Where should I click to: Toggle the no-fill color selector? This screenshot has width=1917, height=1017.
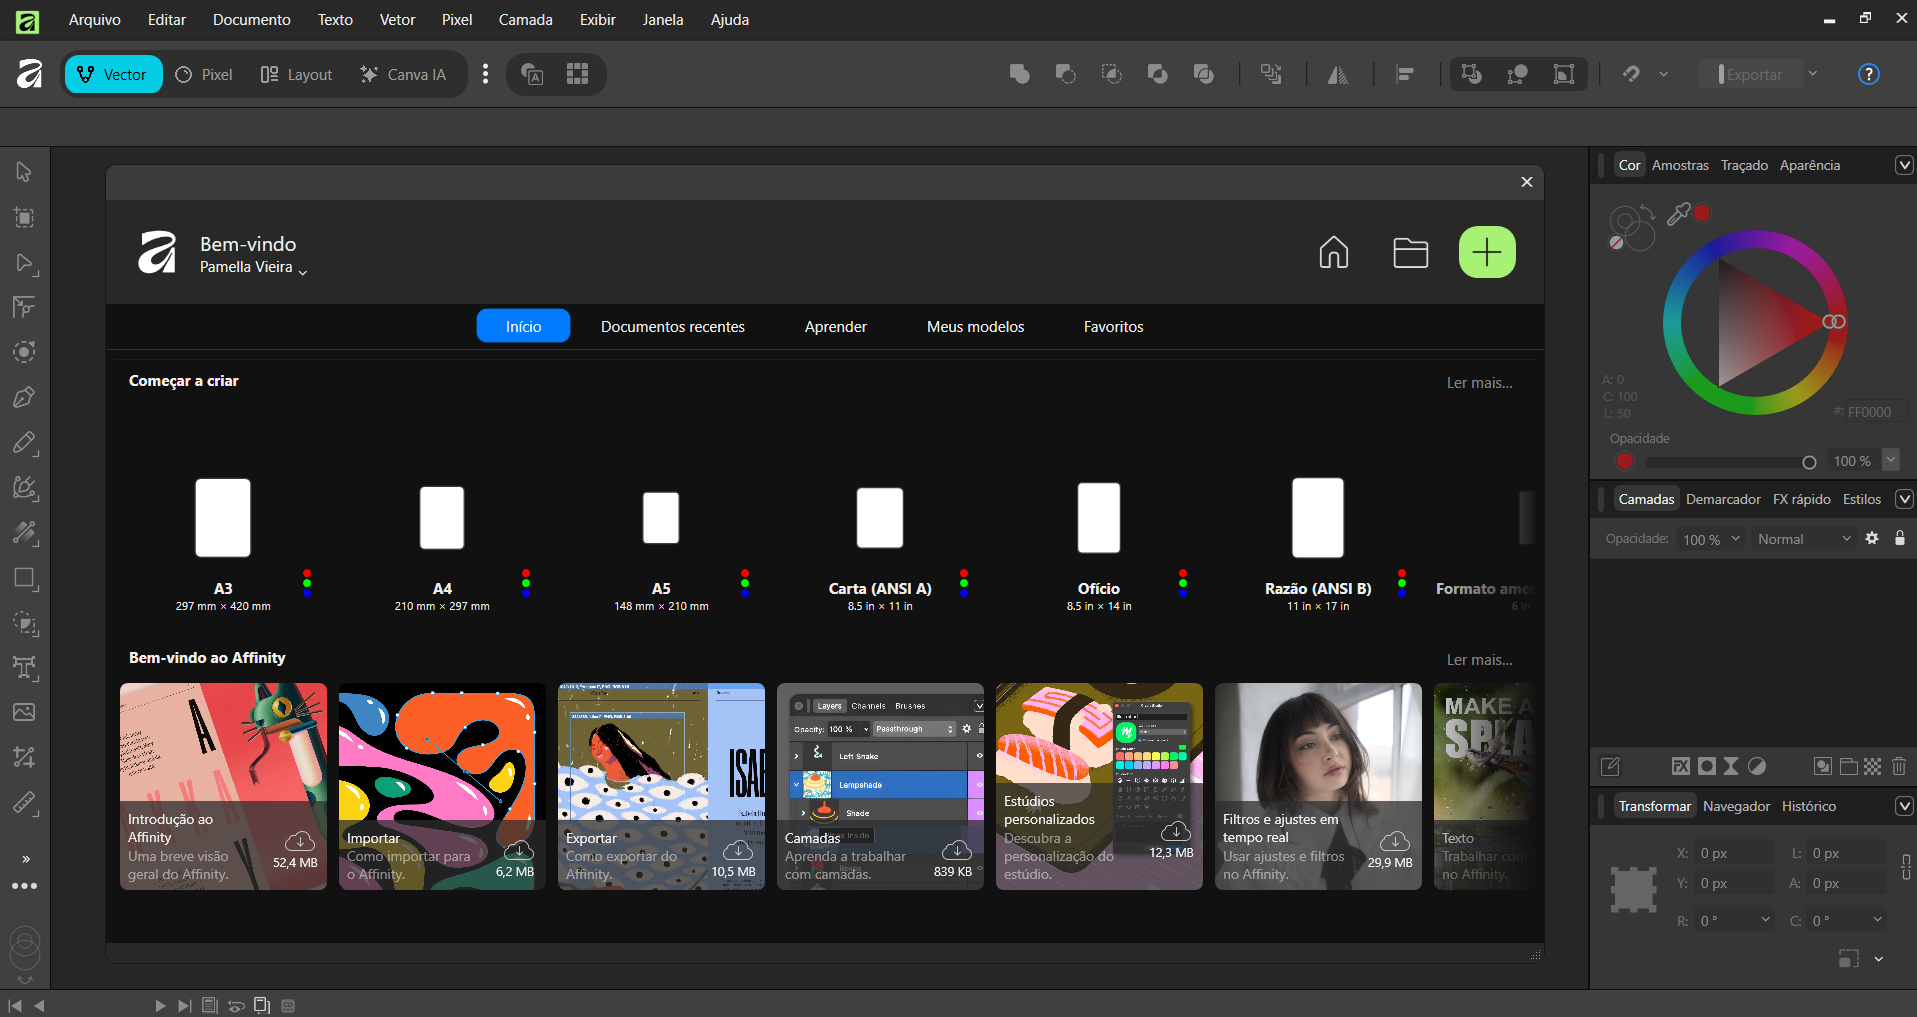coord(1616,243)
